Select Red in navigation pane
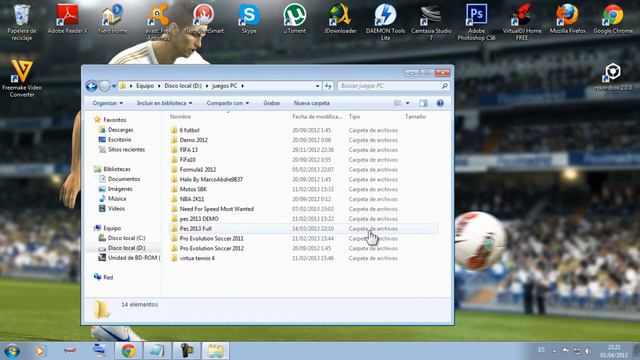The image size is (640, 360). 103,277
